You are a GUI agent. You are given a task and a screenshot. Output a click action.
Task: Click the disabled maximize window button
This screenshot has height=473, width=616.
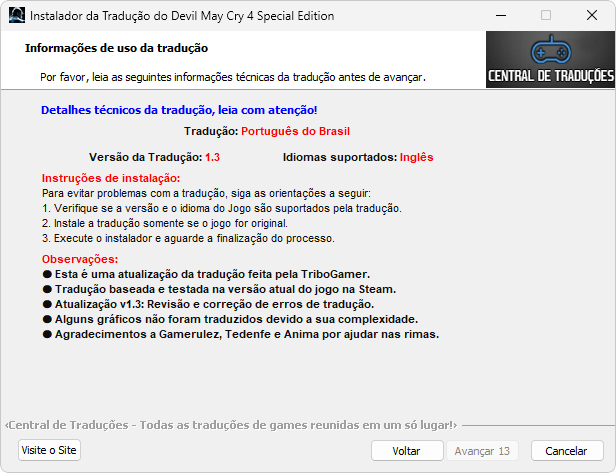tap(546, 16)
